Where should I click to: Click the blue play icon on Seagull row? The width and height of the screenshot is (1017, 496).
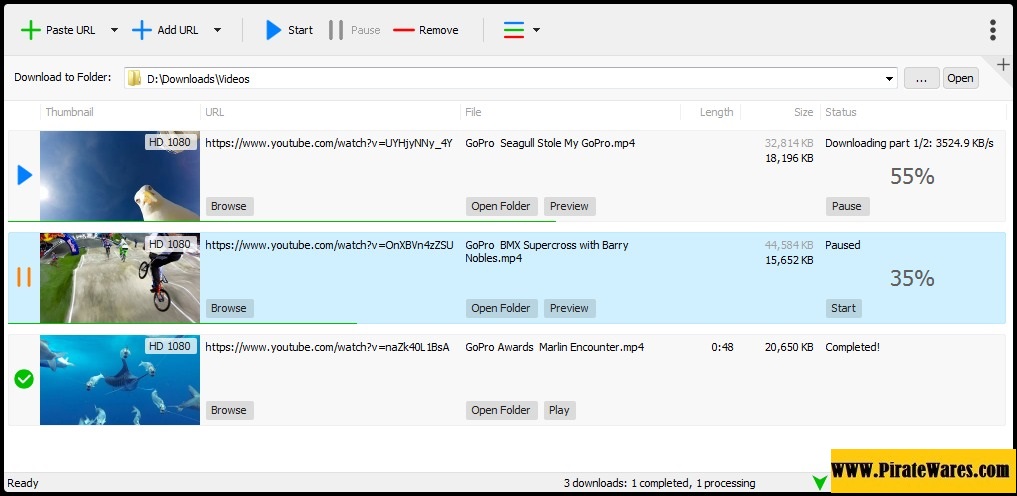pos(24,176)
